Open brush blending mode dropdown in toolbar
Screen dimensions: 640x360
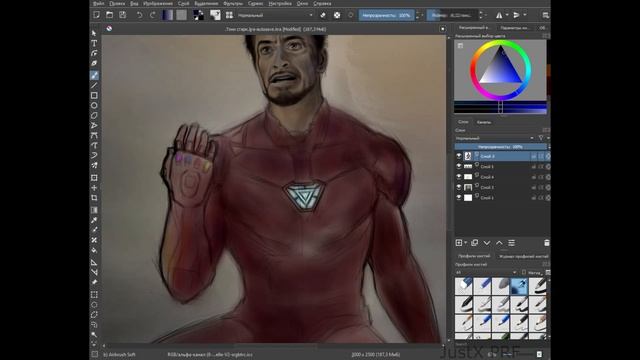(x=276, y=15)
